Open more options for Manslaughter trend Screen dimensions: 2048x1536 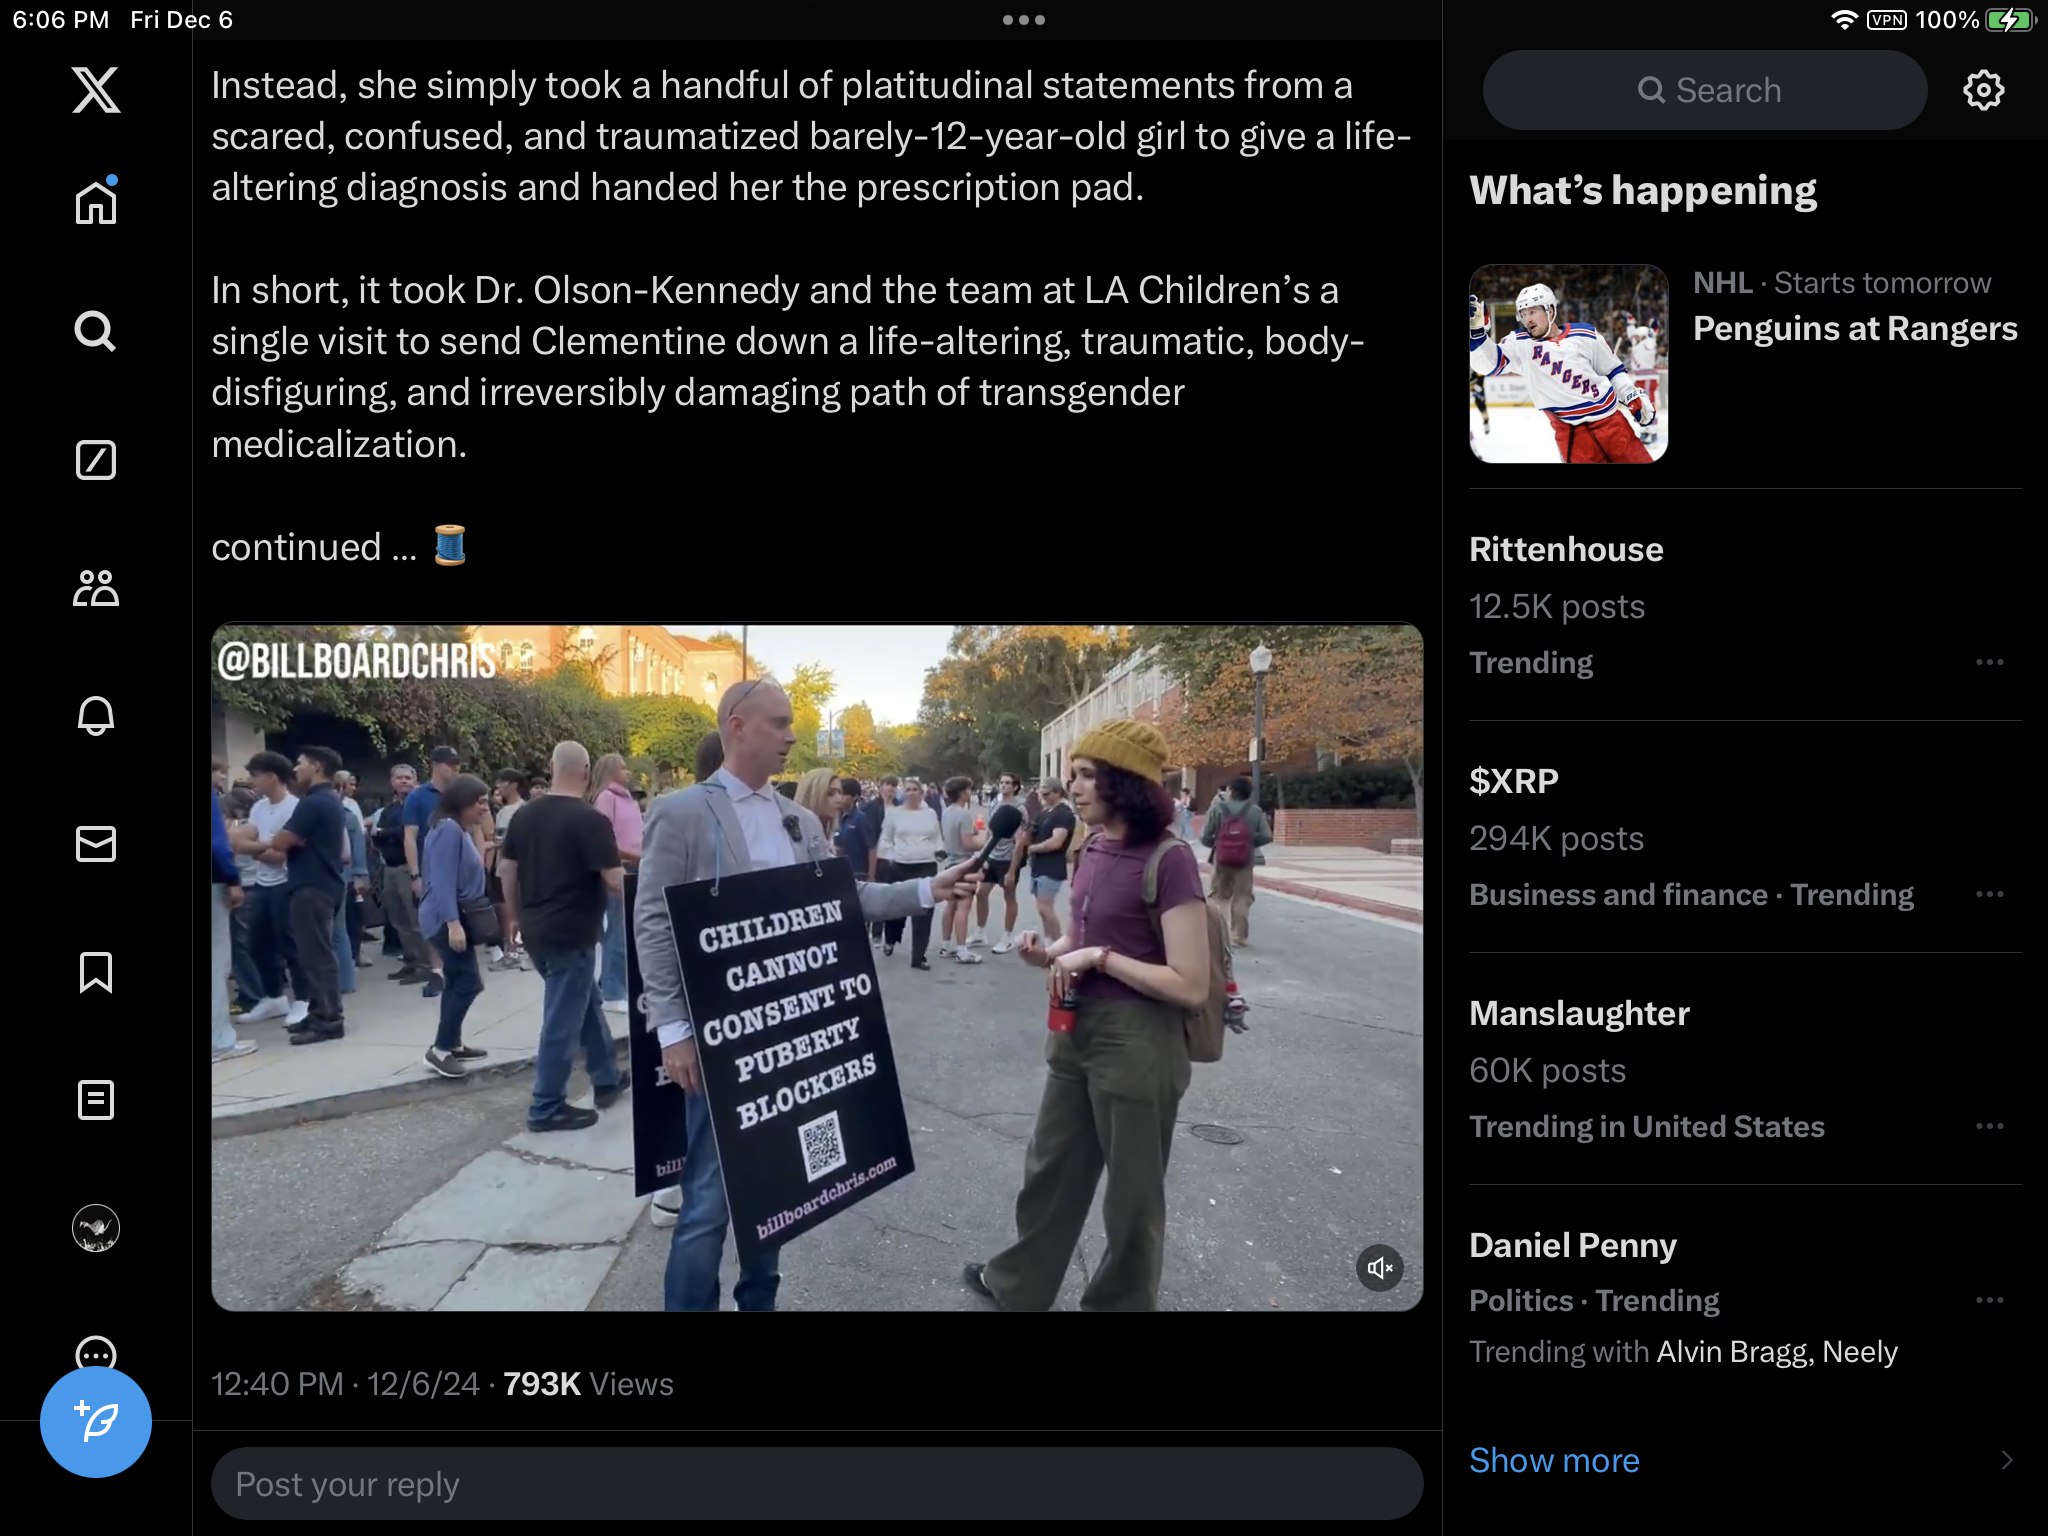1990,1126
